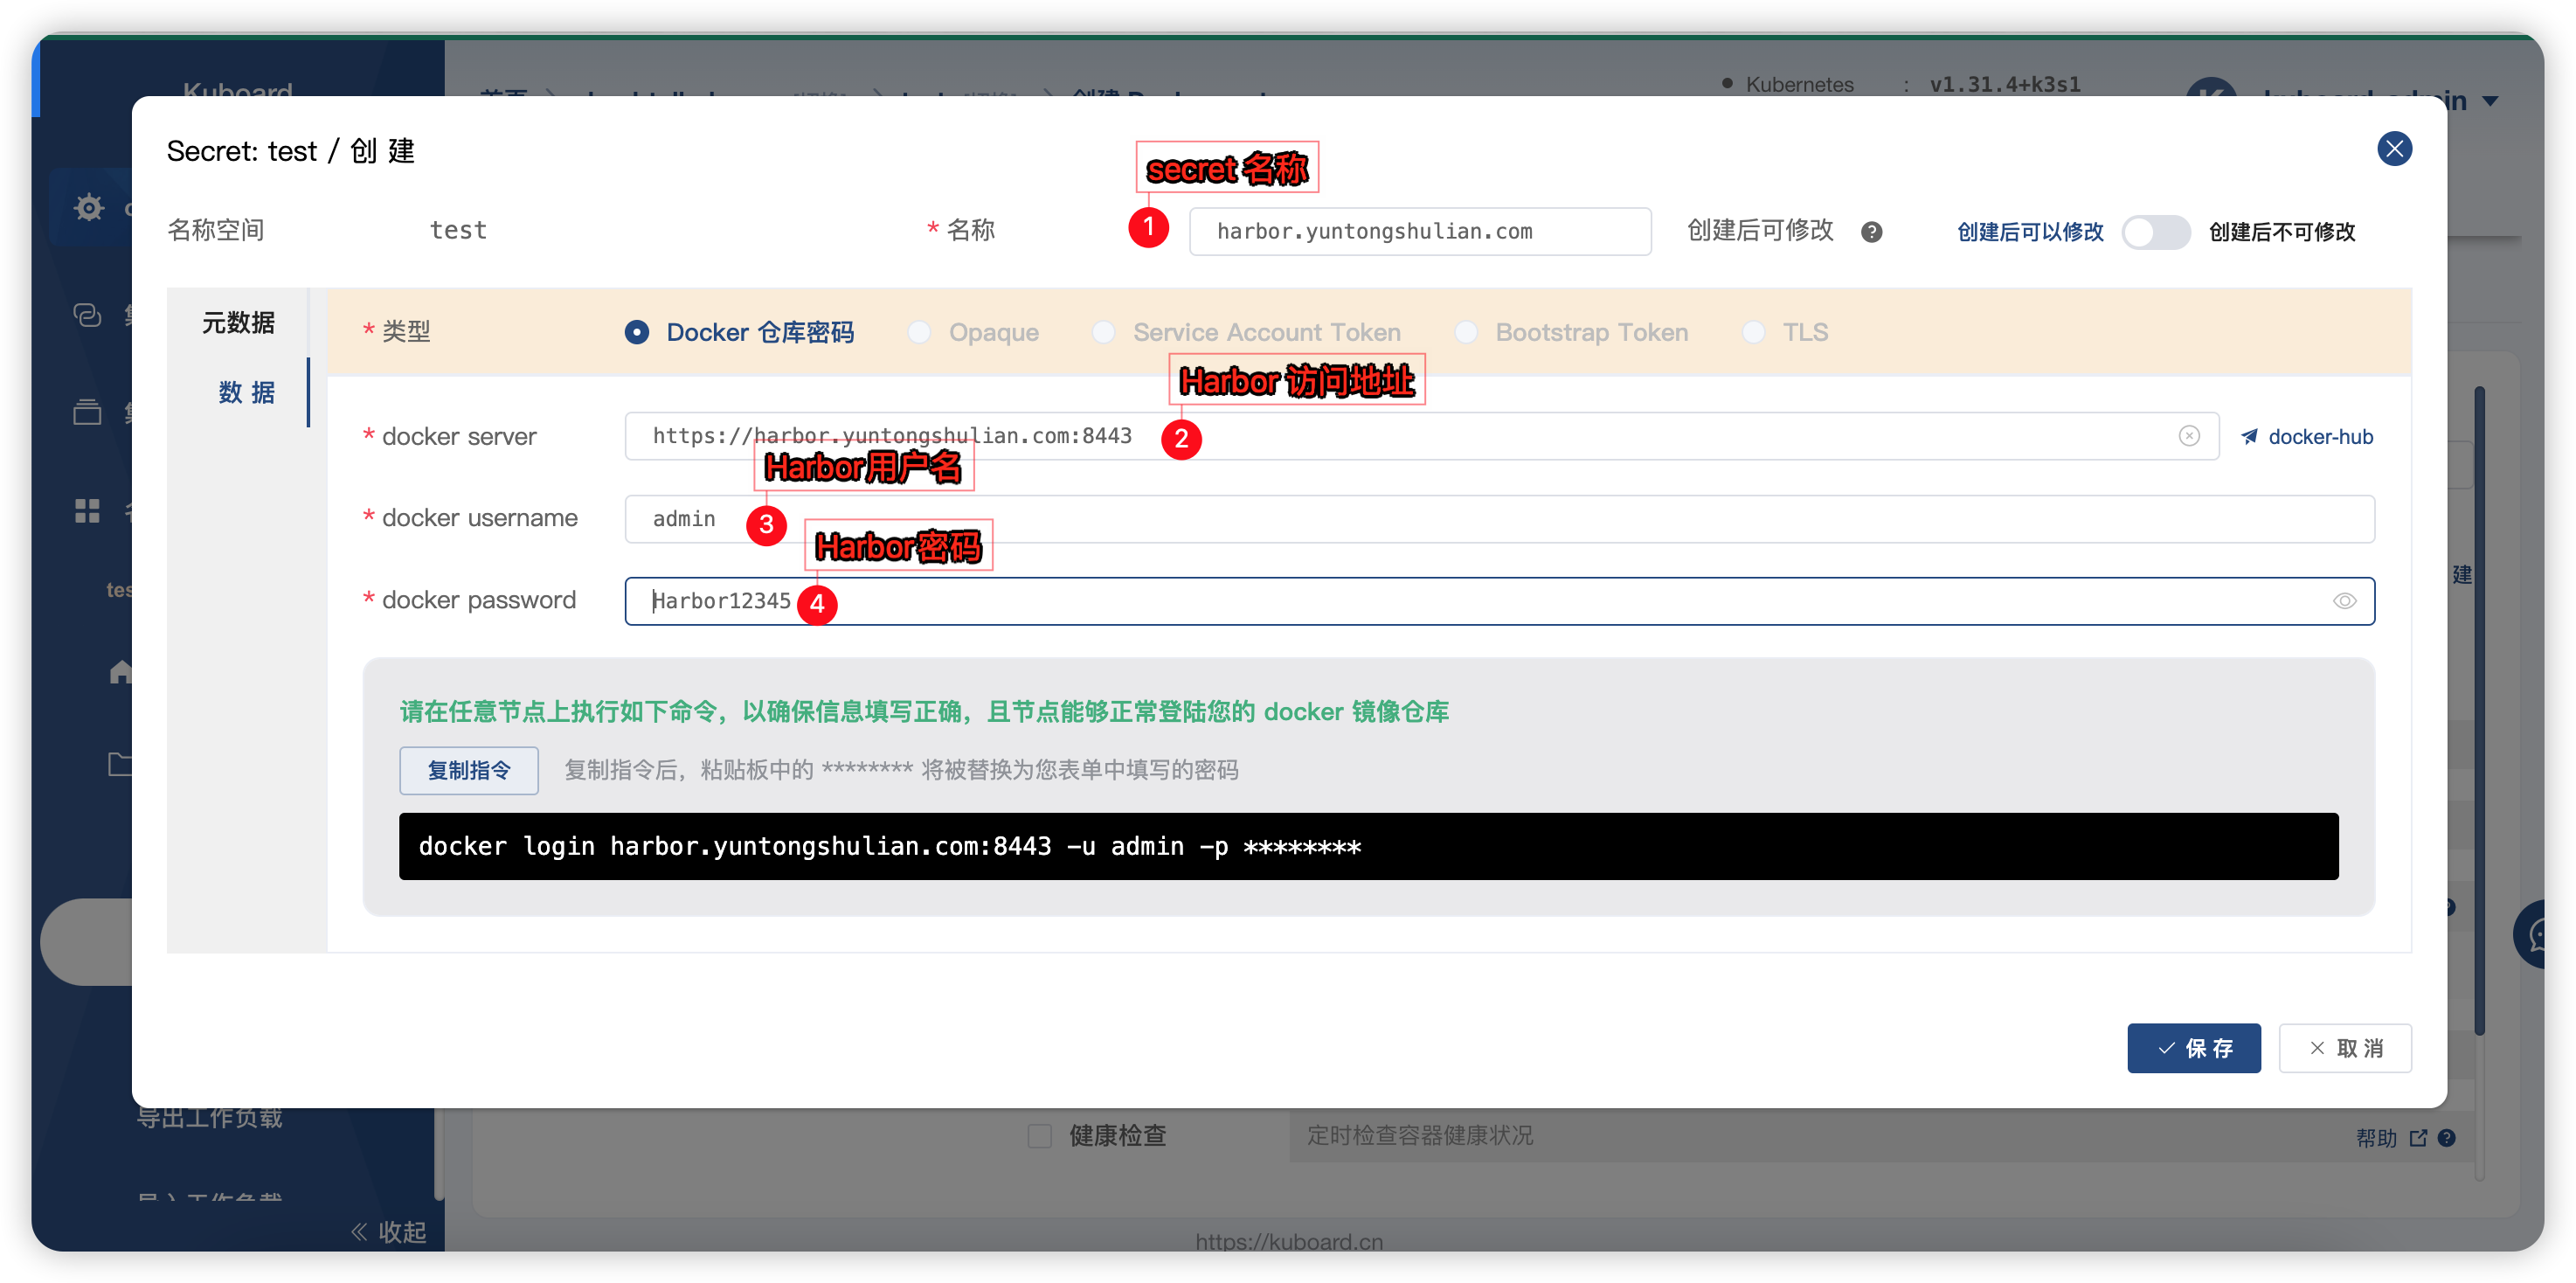Image resolution: width=2576 pixels, height=1283 pixels.
Task: Click the storage box icon in the sidebar
Action: [88, 411]
